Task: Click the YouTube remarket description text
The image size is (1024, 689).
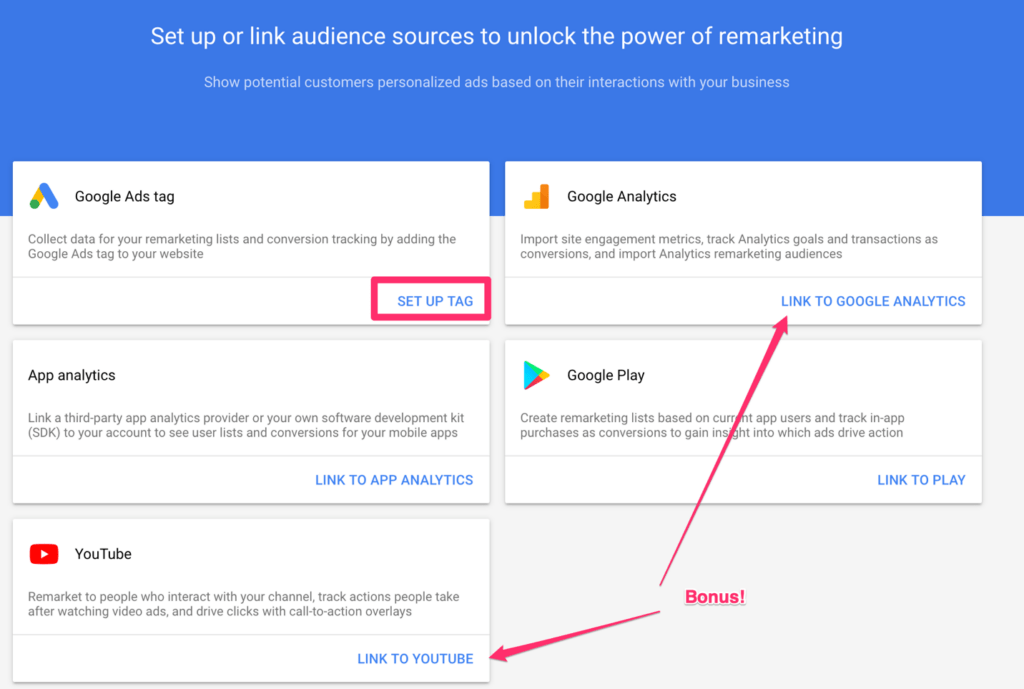Action: 243,604
